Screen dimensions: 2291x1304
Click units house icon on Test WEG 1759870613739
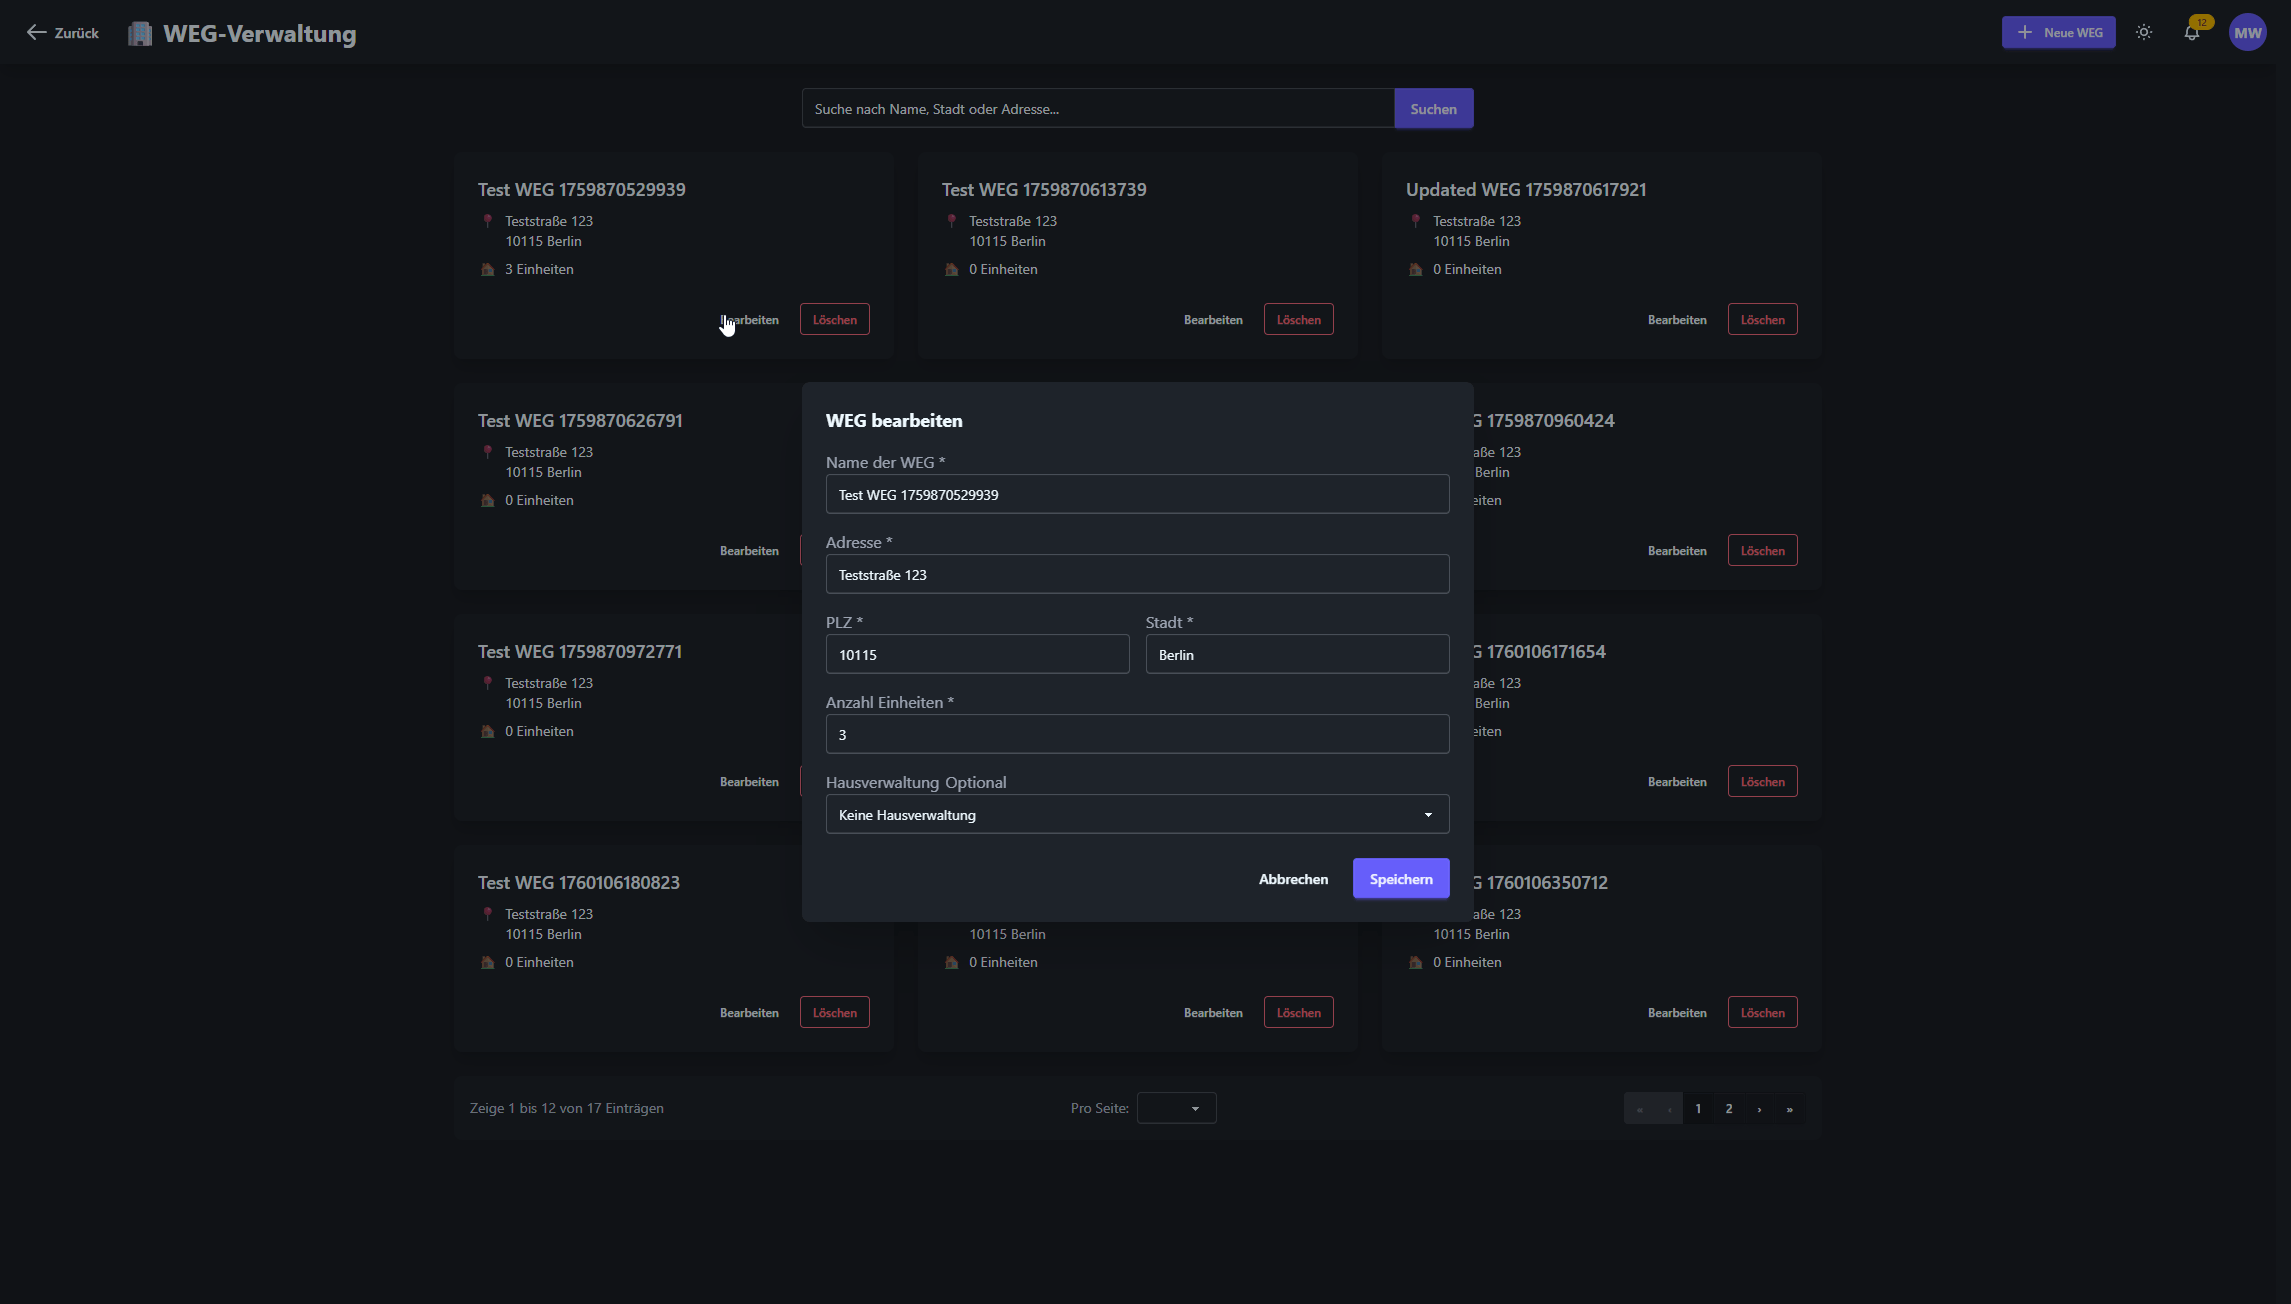click(952, 270)
